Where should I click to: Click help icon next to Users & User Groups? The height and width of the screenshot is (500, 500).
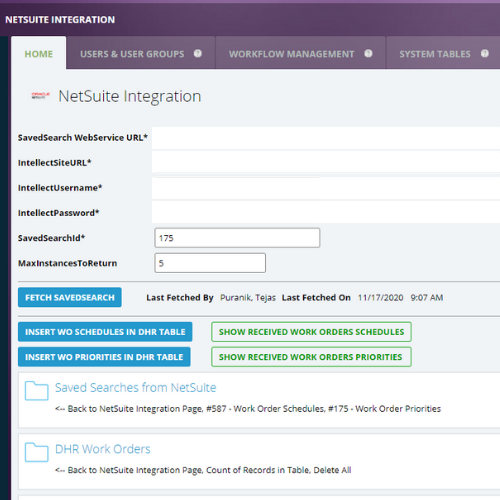[x=198, y=53]
